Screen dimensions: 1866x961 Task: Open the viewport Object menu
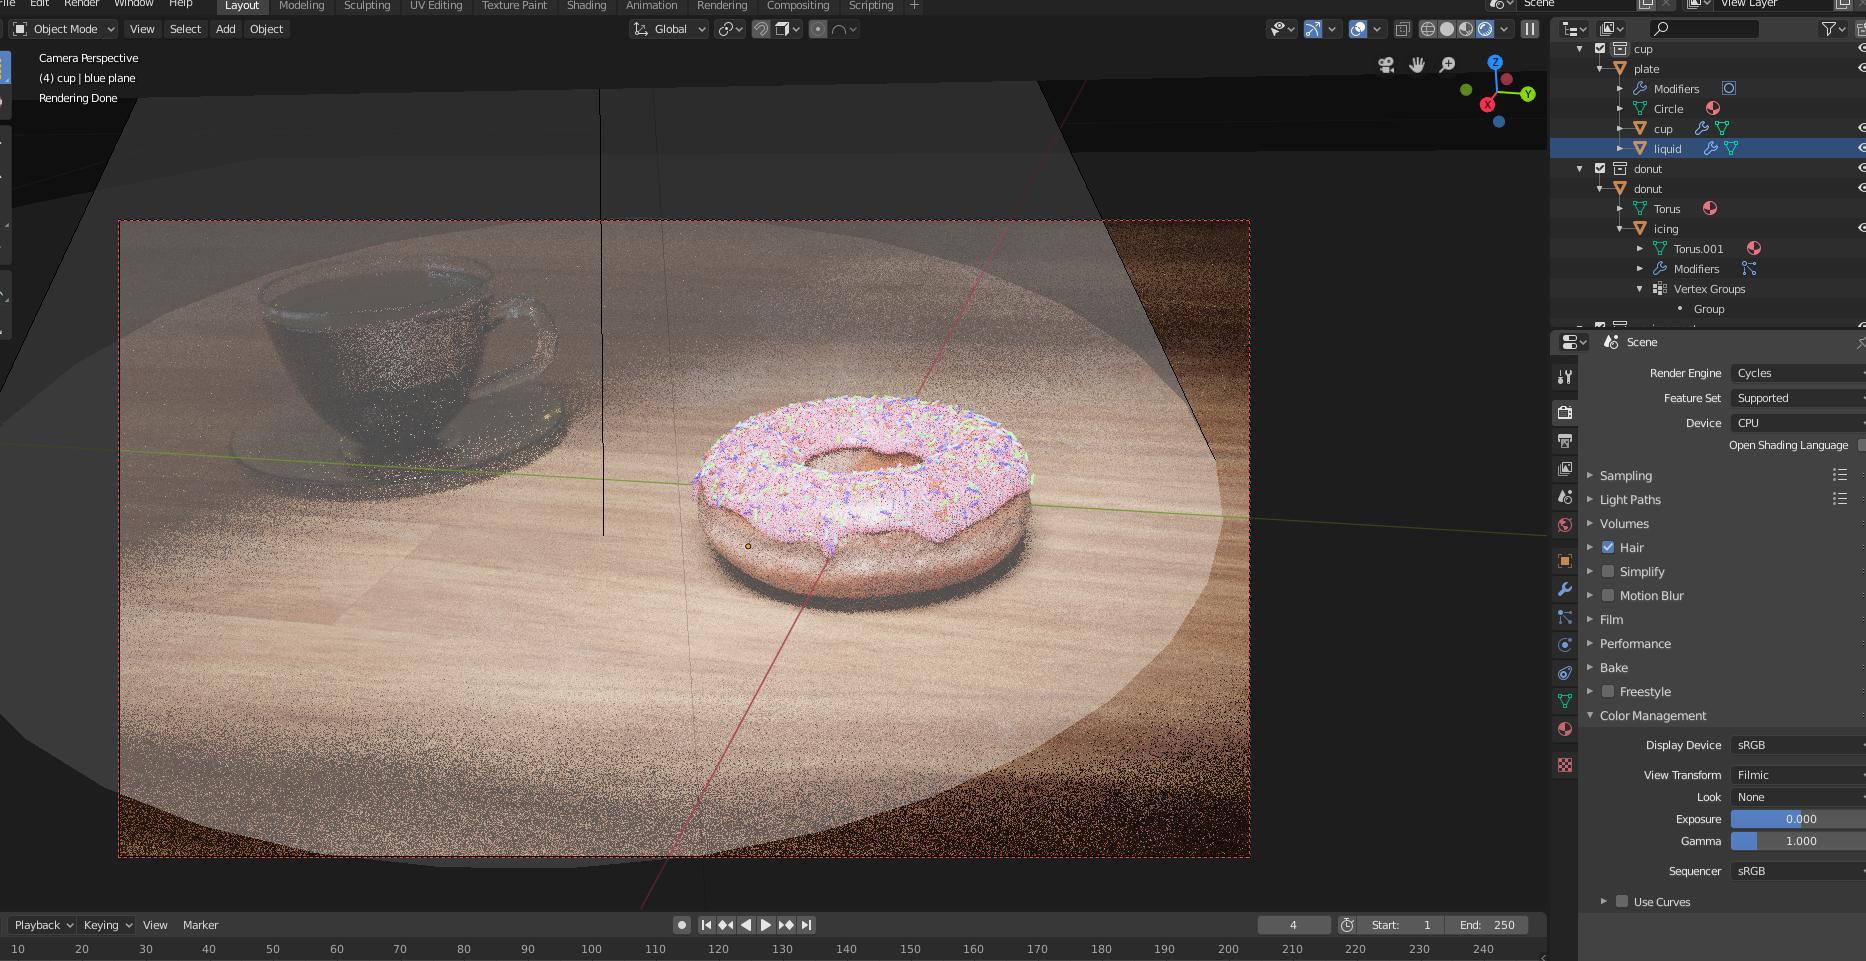[266, 29]
